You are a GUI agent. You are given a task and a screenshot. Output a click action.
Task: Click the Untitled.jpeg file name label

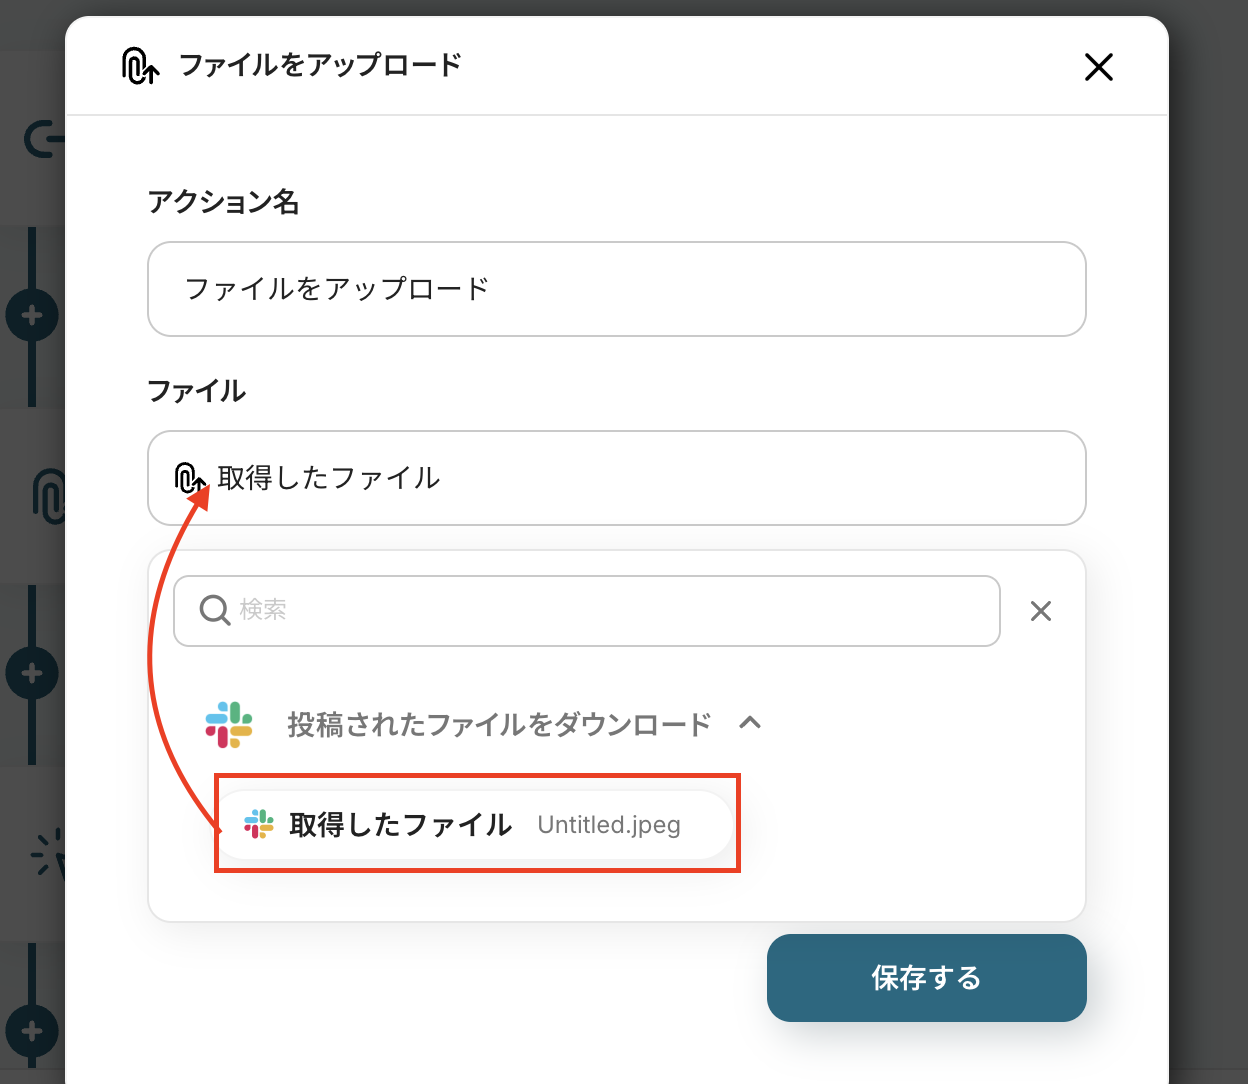pos(608,825)
